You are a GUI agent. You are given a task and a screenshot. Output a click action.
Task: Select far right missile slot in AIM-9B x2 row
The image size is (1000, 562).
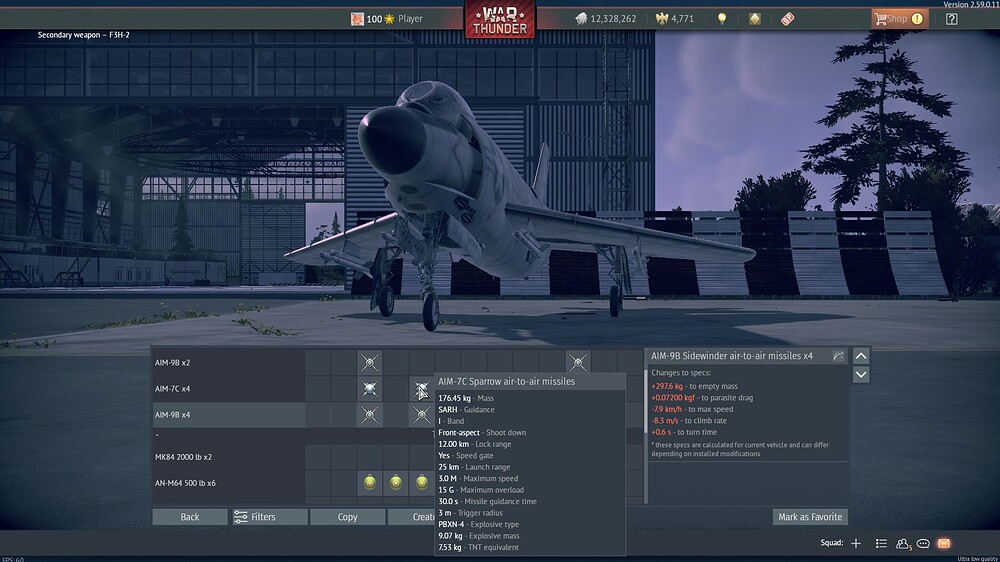click(578, 362)
